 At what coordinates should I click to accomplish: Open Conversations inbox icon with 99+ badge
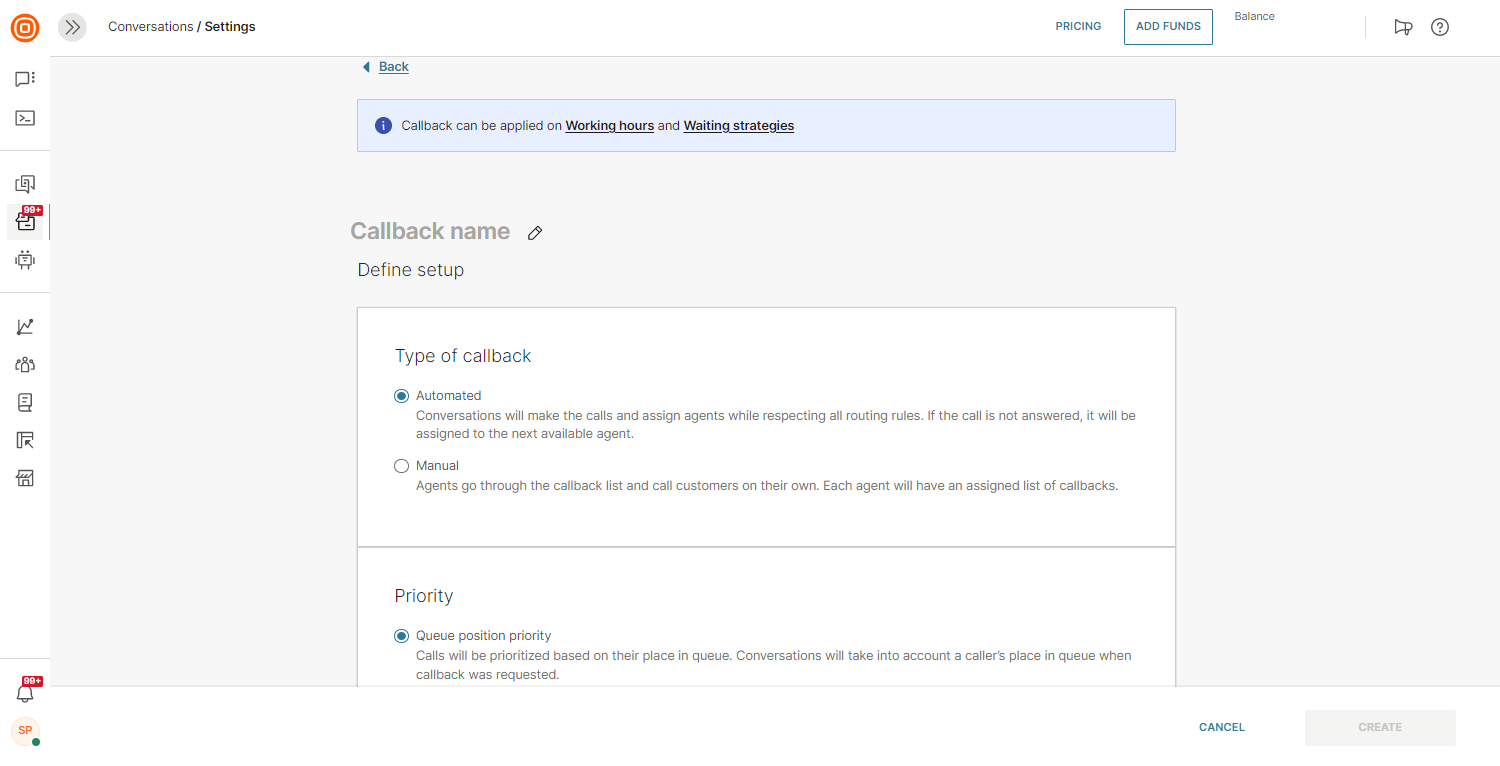point(25,222)
